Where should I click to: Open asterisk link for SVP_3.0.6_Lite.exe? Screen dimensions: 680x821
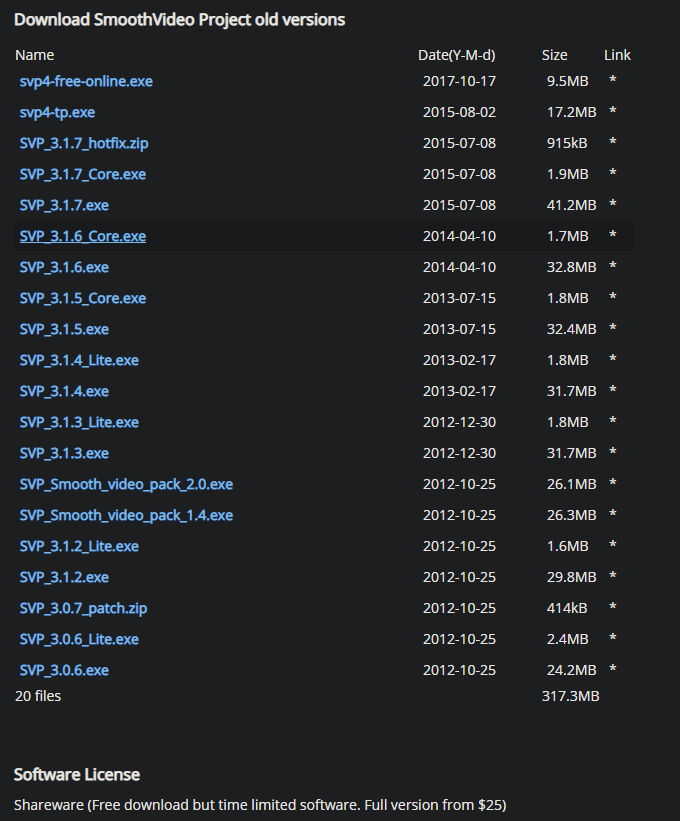click(612, 640)
